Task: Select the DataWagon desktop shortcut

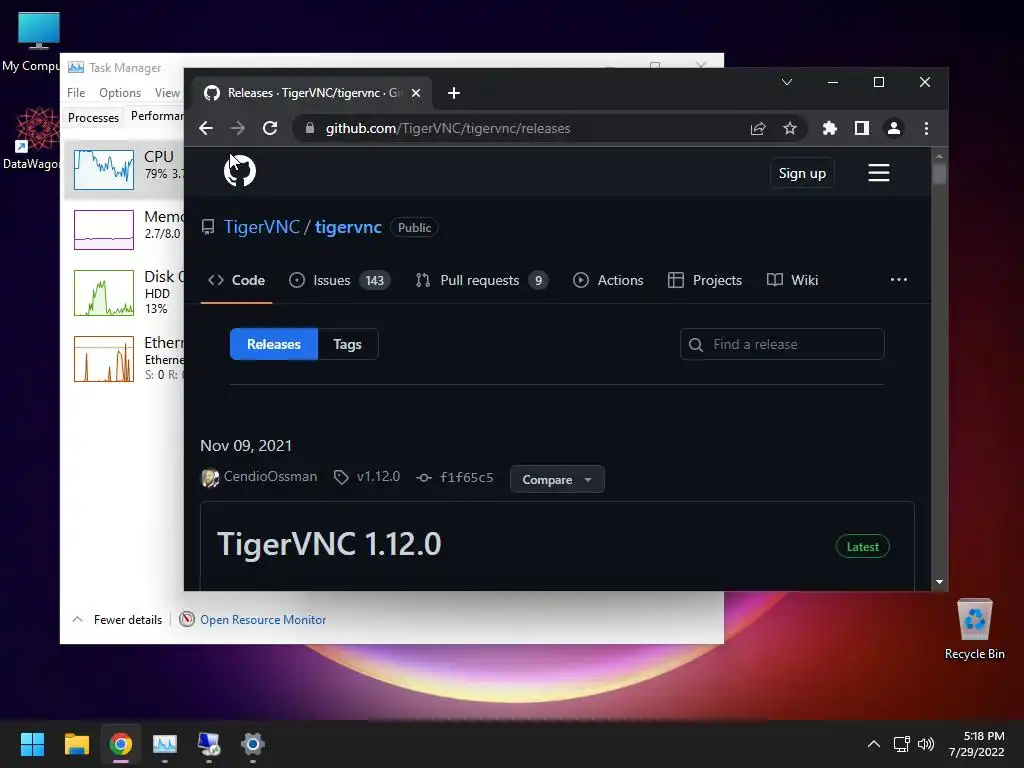Action: [31, 138]
